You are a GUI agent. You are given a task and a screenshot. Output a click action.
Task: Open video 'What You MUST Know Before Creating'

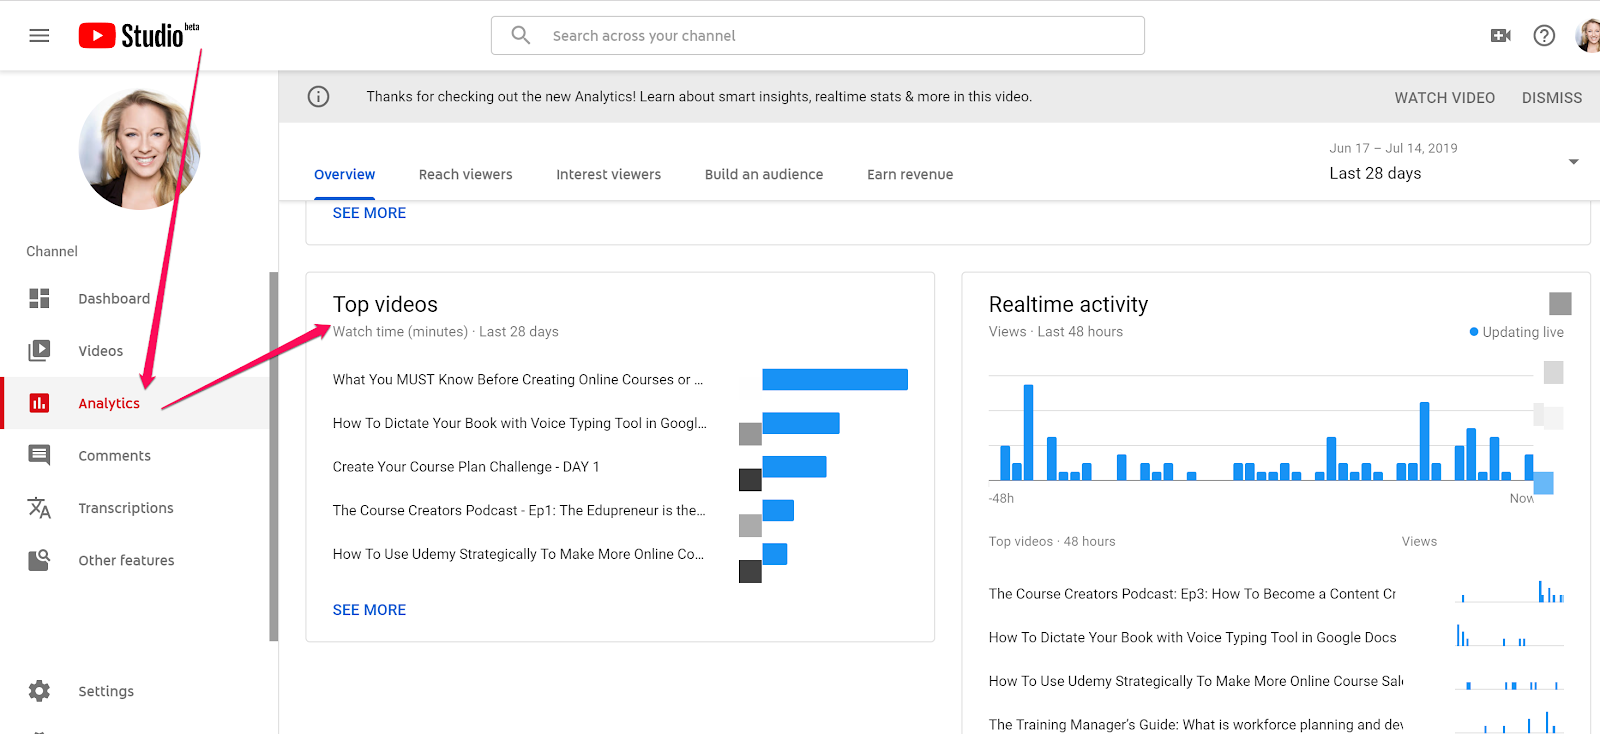(518, 379)
